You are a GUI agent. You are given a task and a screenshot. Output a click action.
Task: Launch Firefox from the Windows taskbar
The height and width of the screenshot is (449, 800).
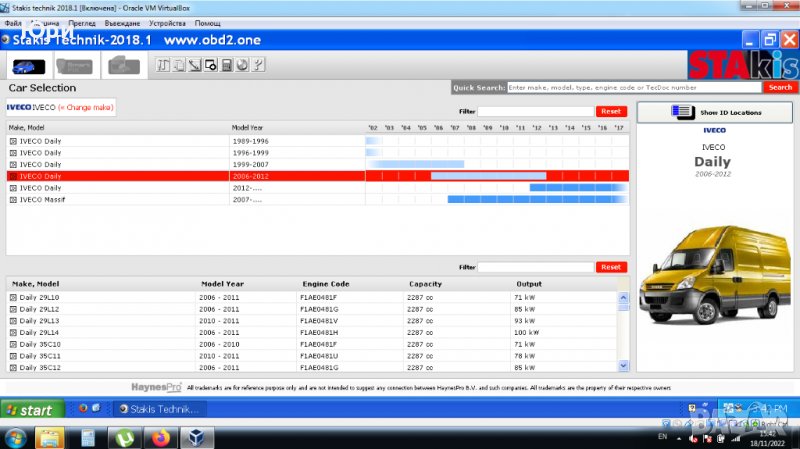(x=159, y=437)
